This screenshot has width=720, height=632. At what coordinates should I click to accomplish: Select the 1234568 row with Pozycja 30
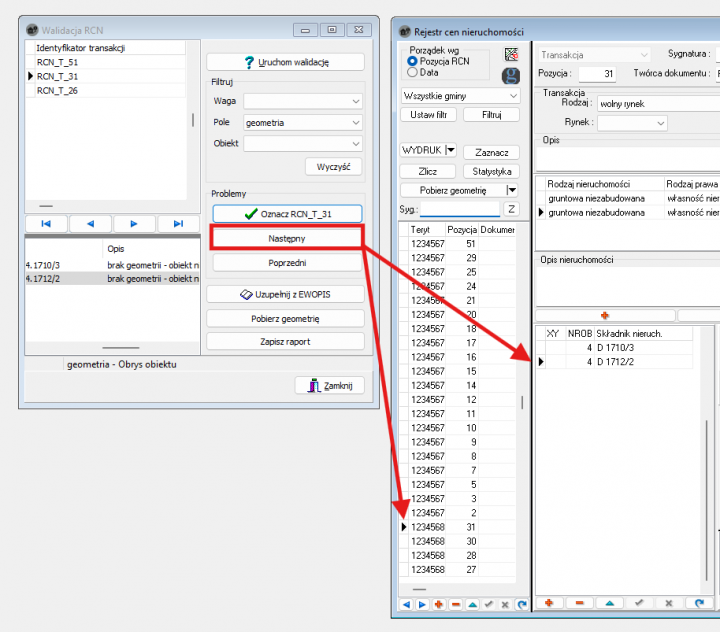(462, 541)
